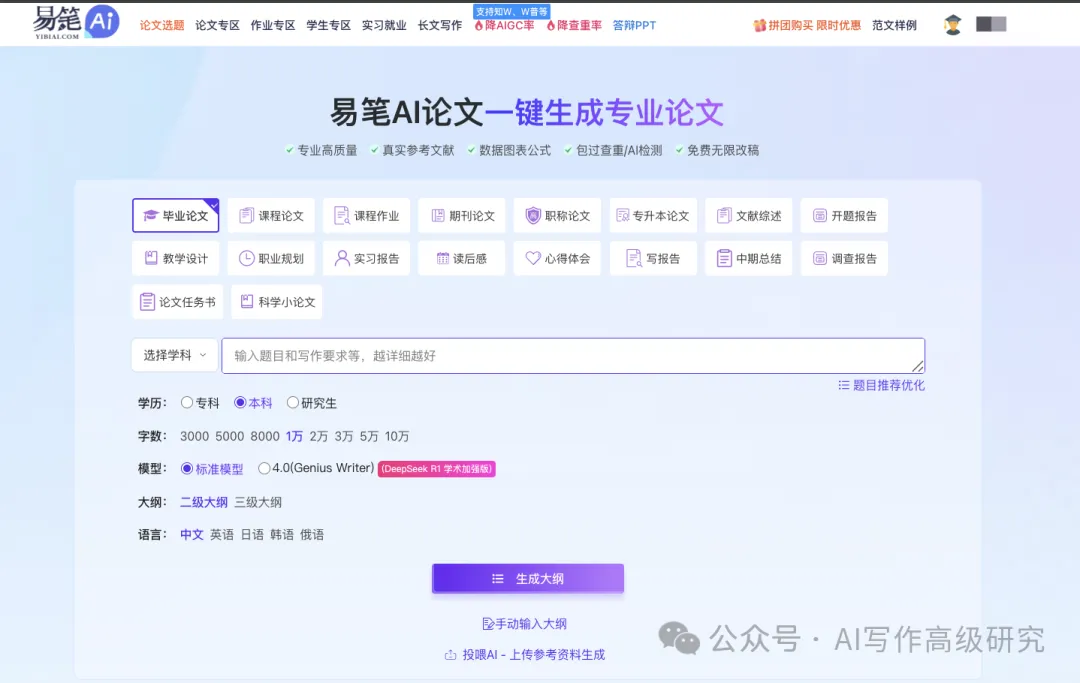The image size is (1080, 683).
Task: Click 手动输入大纲 link
Action: point(524,624)
